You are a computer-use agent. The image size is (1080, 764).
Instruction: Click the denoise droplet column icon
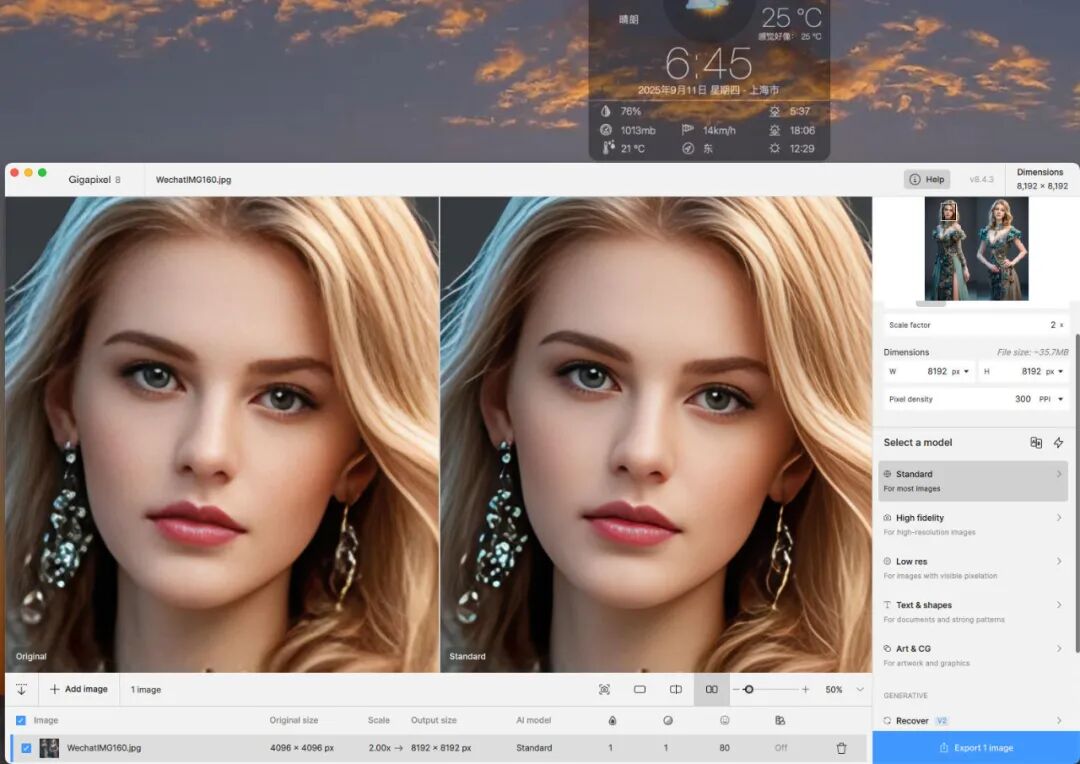point(612,721)
